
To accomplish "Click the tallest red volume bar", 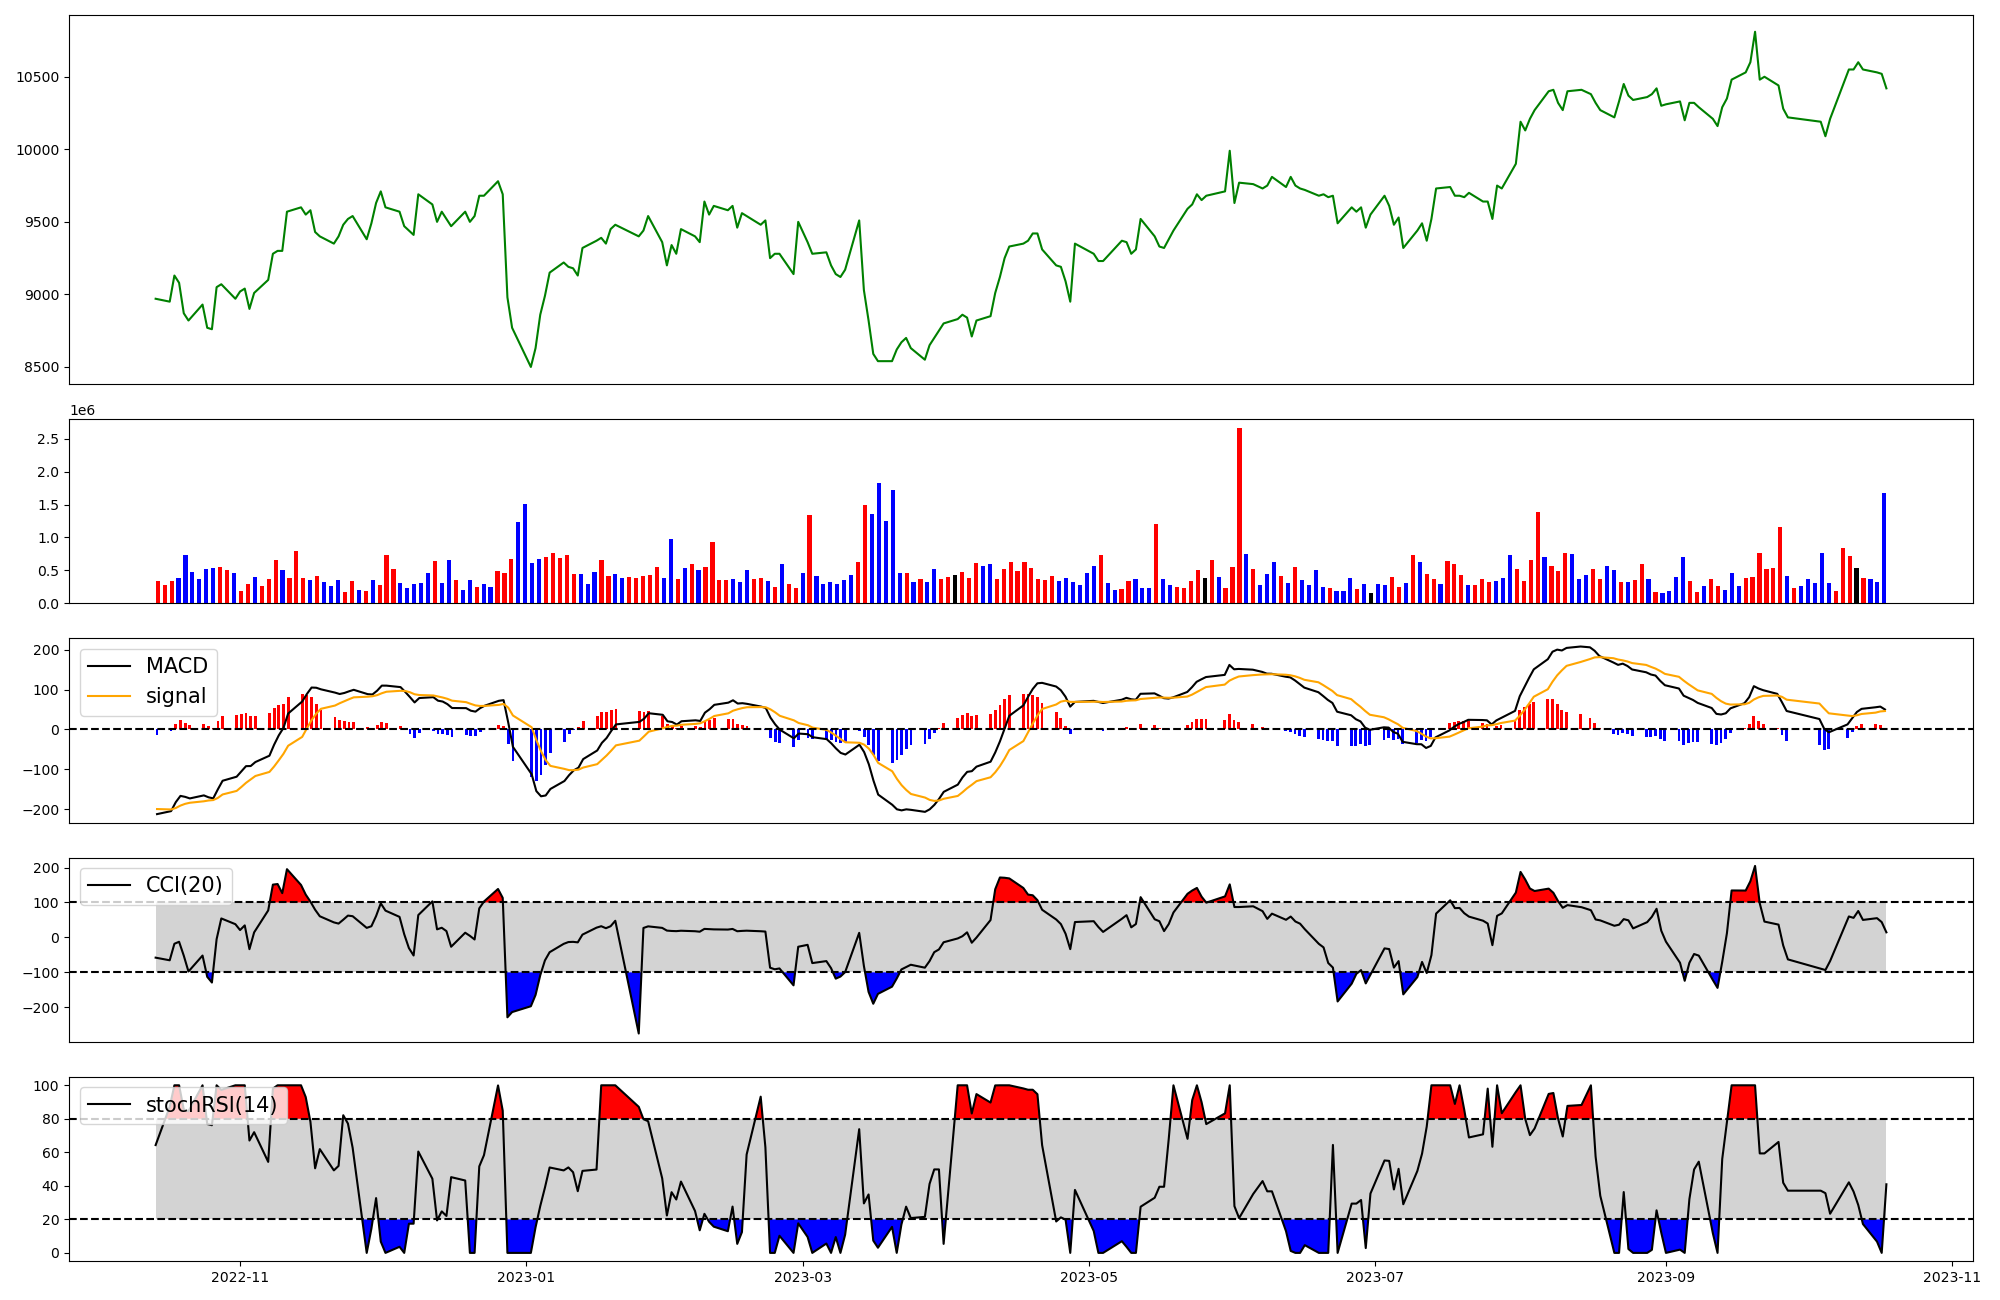I will (1239, 516).
